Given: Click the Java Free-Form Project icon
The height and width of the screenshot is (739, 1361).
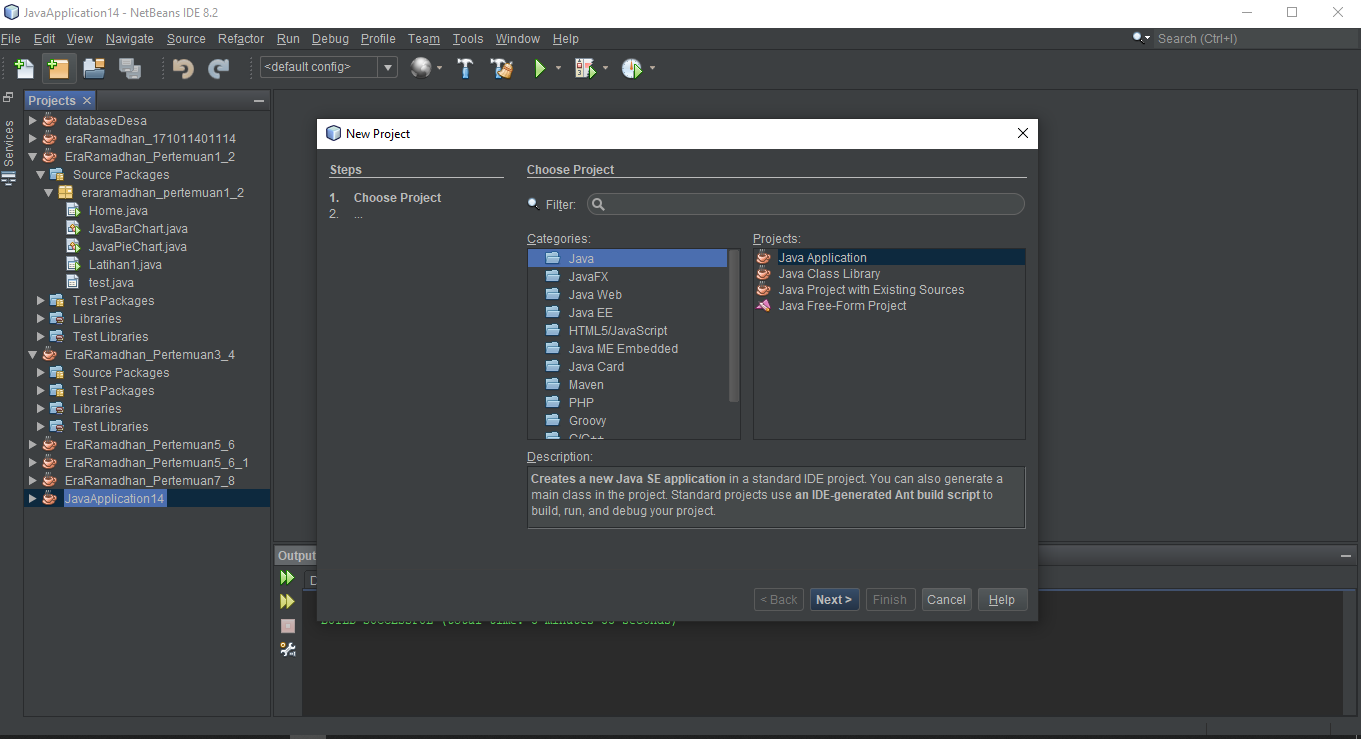Looking at the screenshot, I should tap(764, 306).
